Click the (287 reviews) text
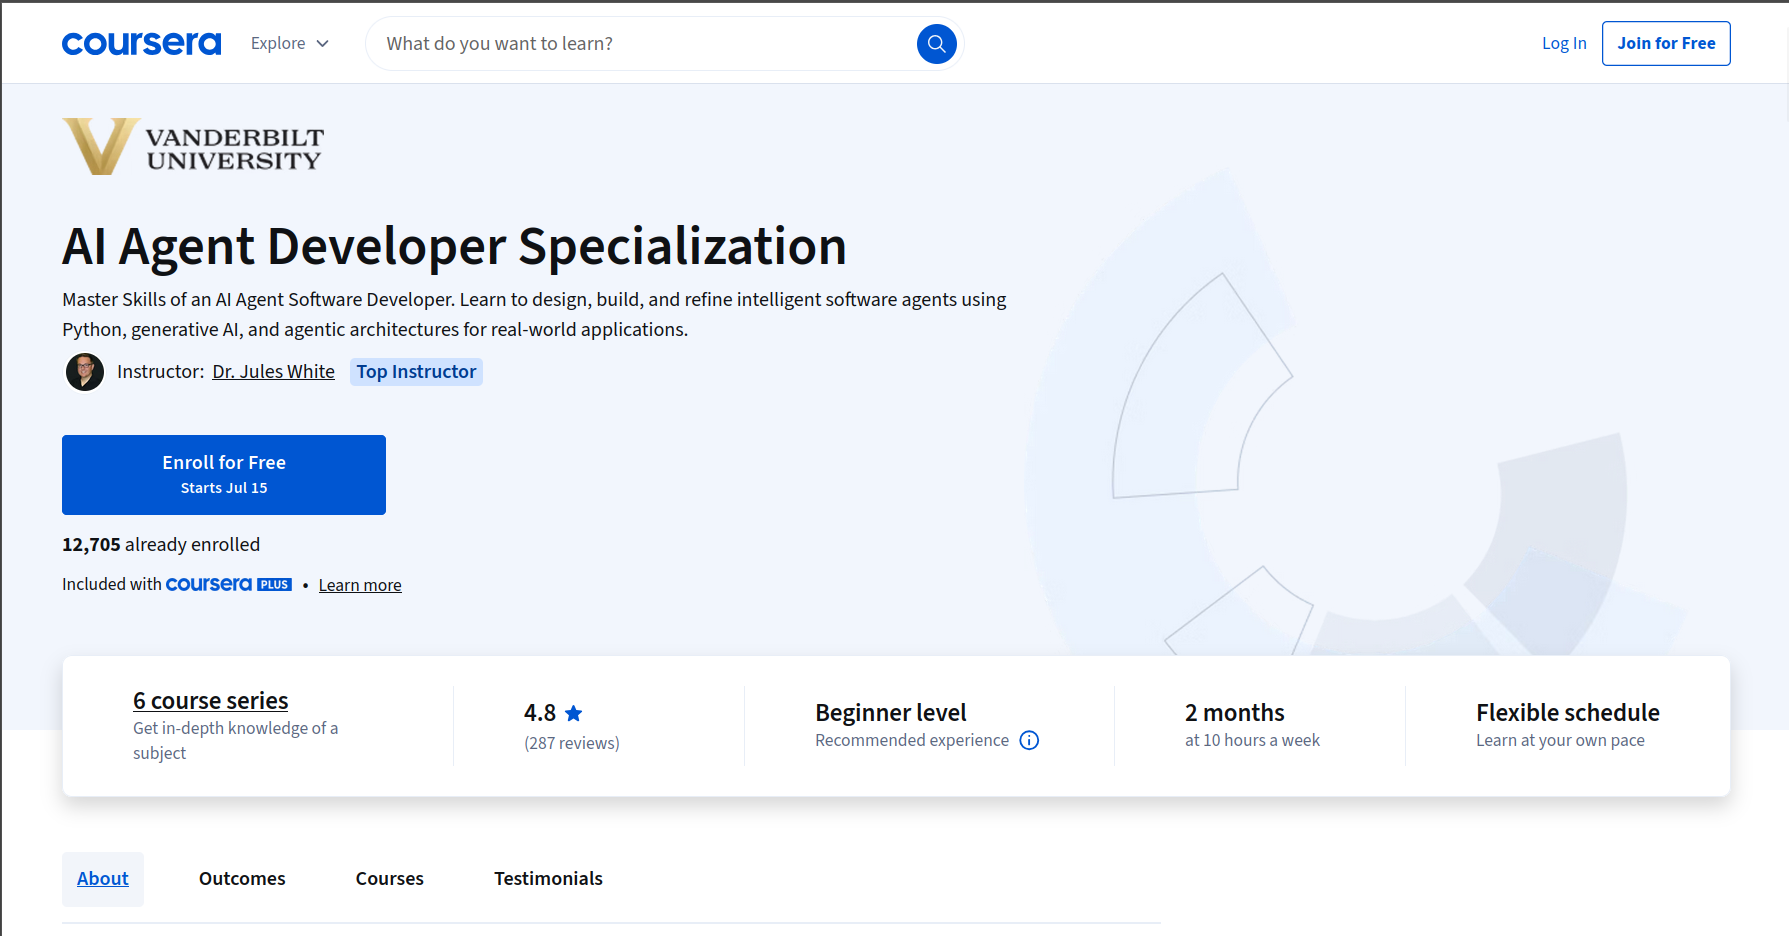Screen dimensions: 1789x936 coord(572,743)
